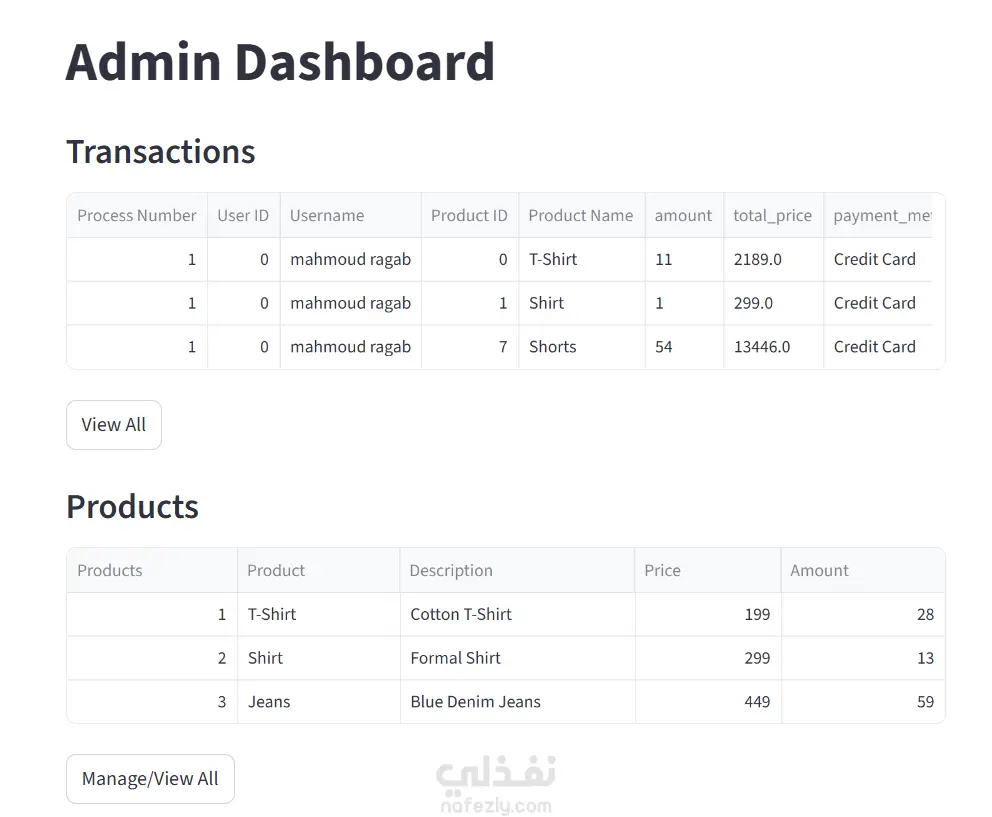Select the payment_method column header

881,215
